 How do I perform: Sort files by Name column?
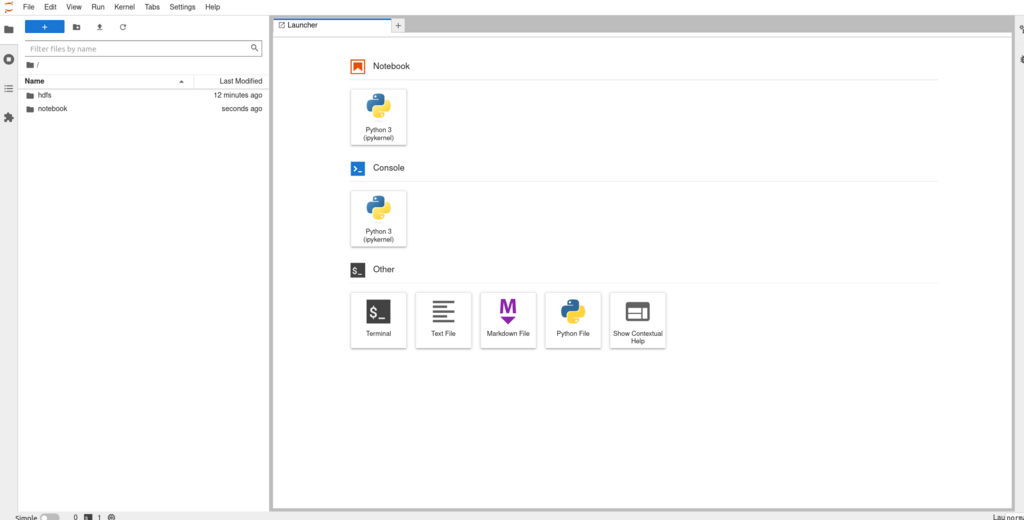click(35, 81)
